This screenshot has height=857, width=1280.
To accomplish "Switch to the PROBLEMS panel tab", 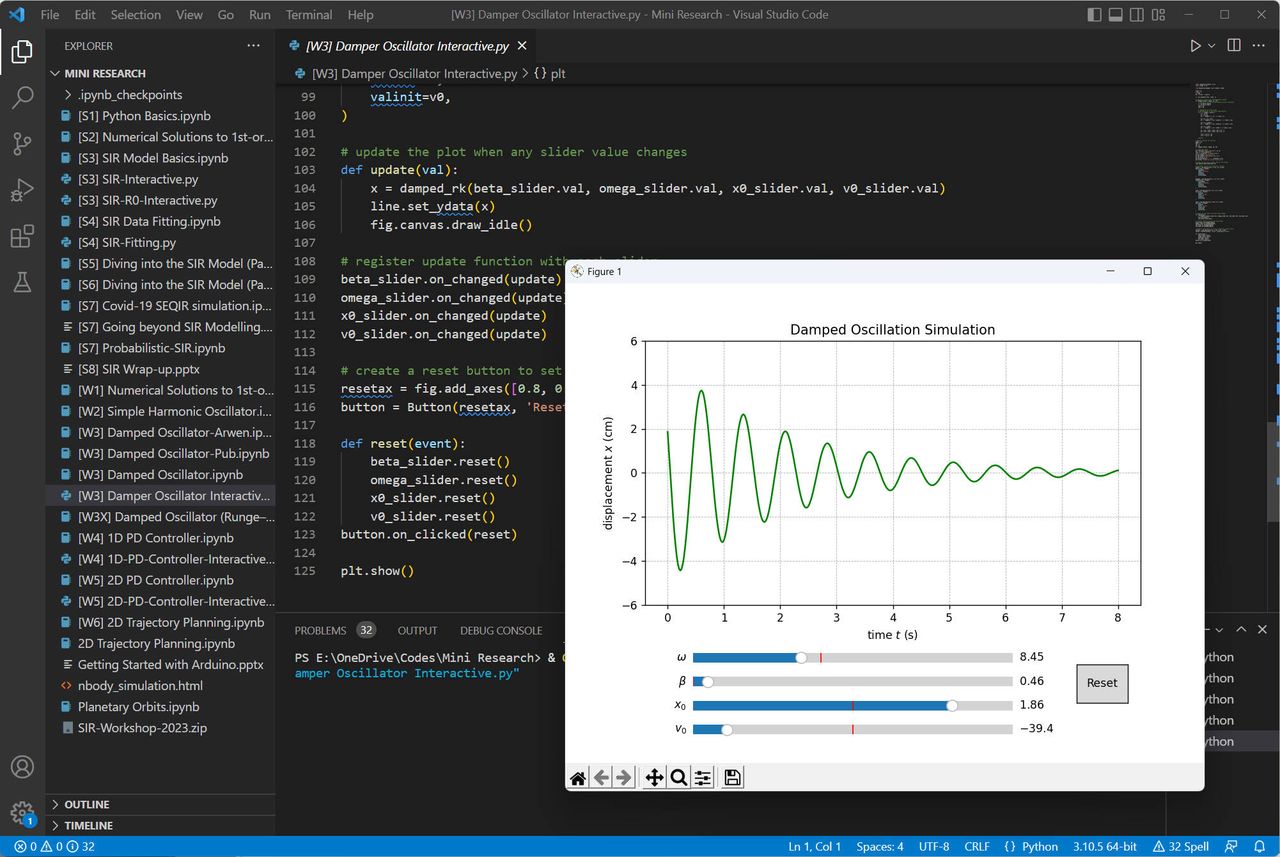I will [320, 631].
